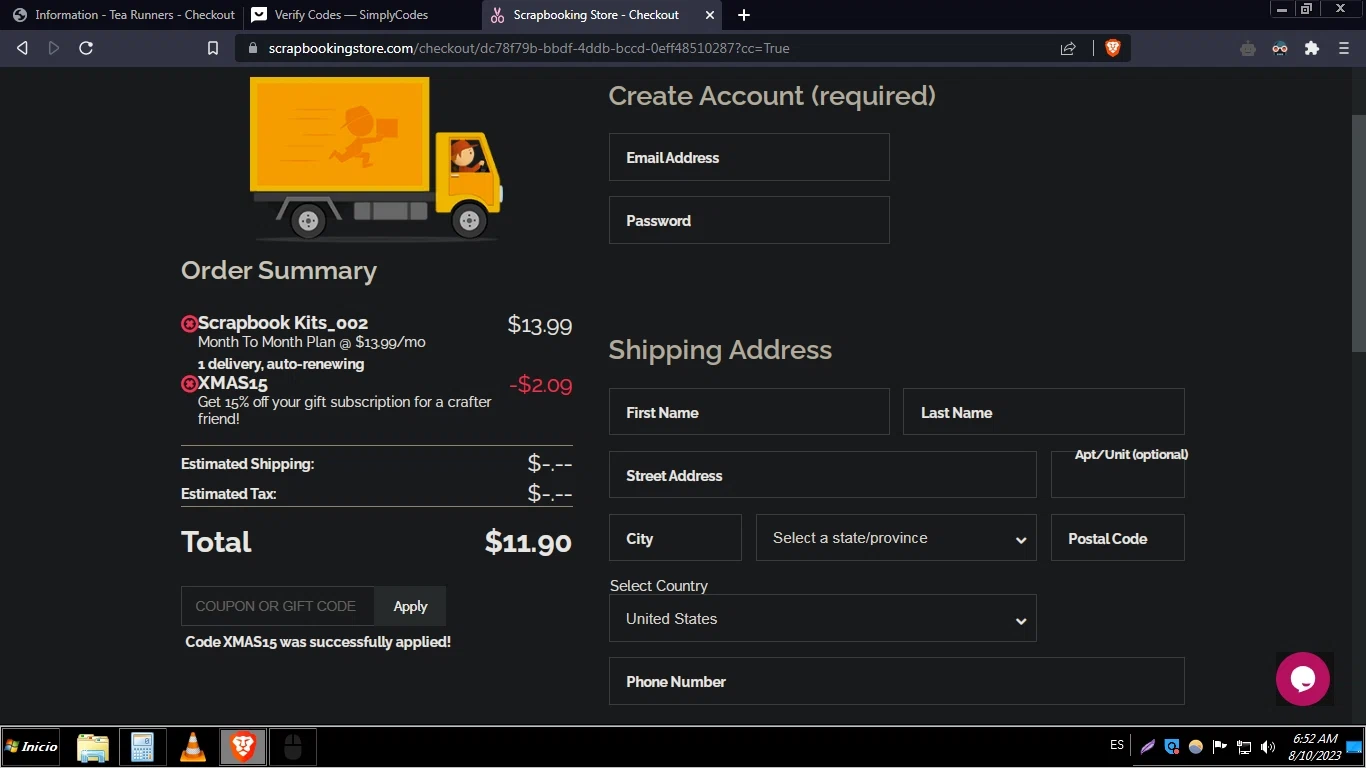Click 'Code XMAS15 was successfully applied!' message
The image size is (1366, 768).
(318, 642)
